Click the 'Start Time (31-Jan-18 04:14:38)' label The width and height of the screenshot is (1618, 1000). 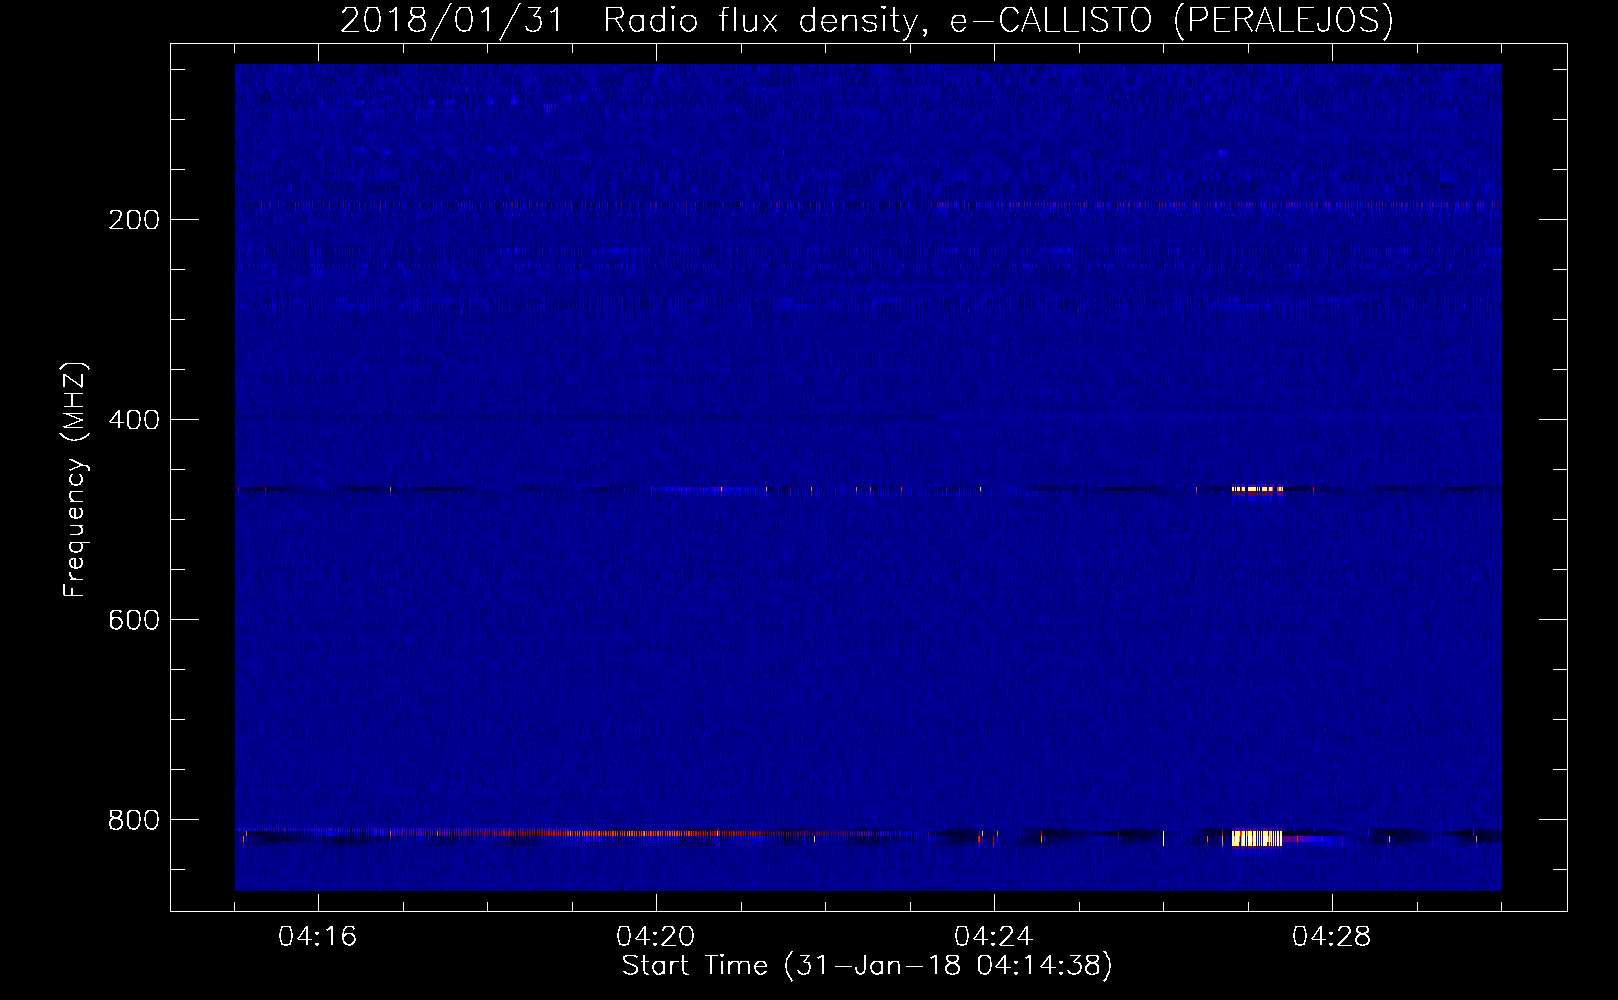(867, 966)
